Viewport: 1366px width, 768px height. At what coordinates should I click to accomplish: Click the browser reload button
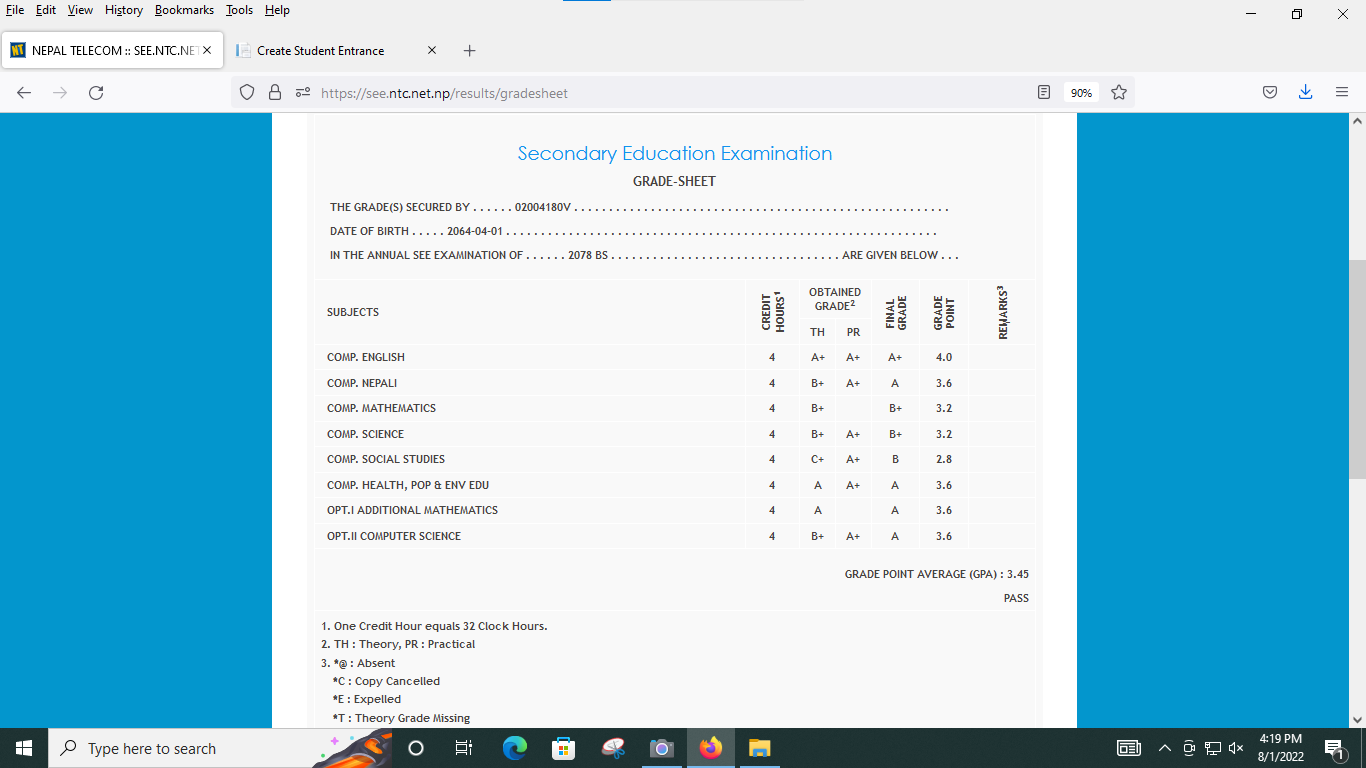[x=96, y=93]
